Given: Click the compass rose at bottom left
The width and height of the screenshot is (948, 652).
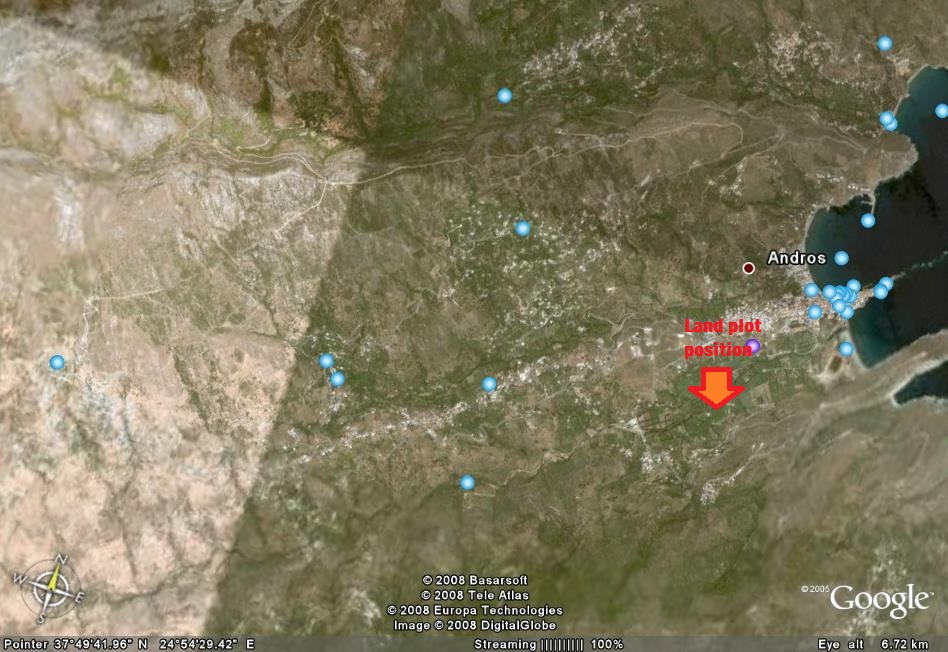Looking at the screenshot, I should [x=55, y=588].
